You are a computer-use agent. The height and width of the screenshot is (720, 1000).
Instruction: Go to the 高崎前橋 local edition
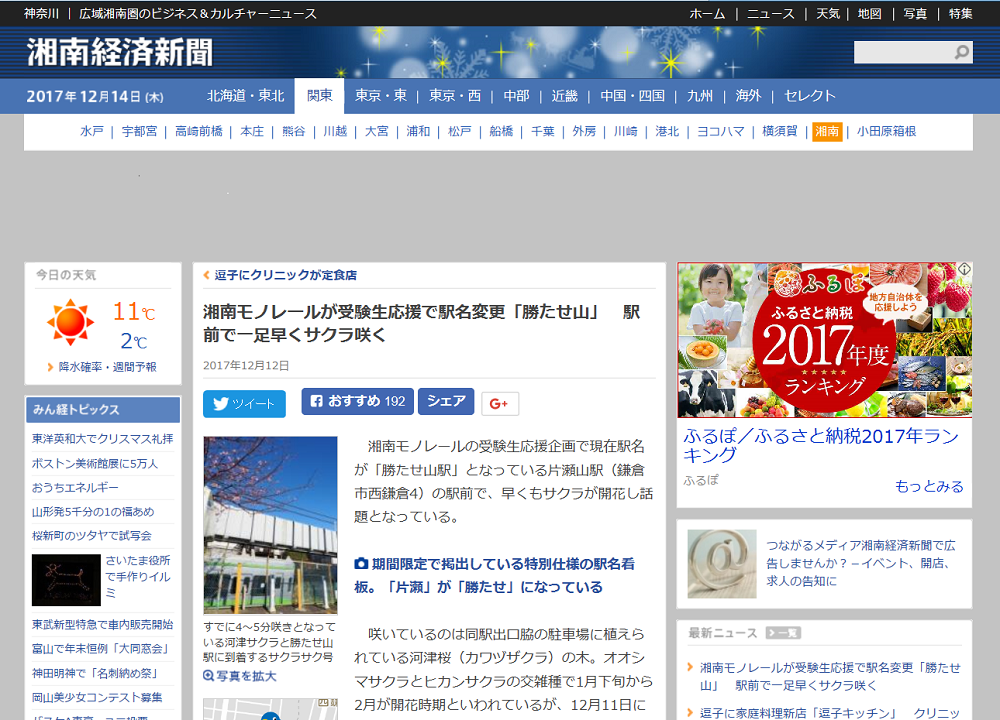[x=199, y=131]
